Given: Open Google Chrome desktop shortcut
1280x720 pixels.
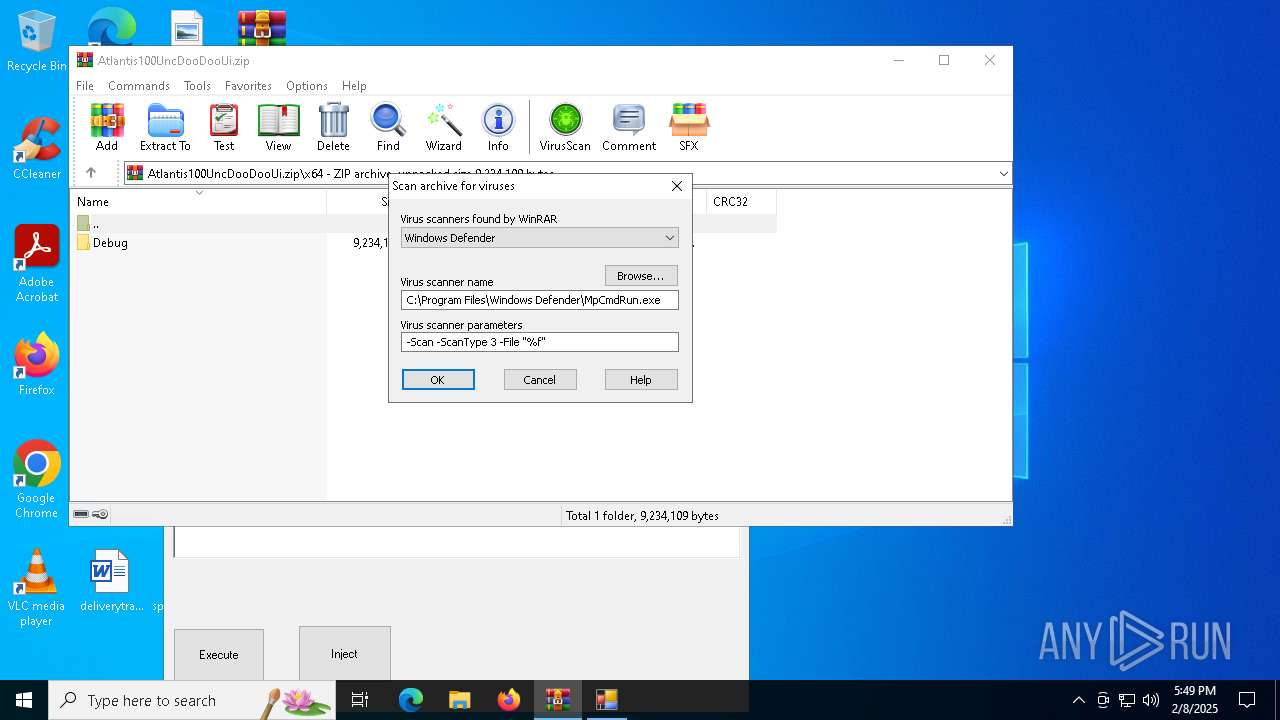Looking at the screenshot, I should click(x=37, y=480).
